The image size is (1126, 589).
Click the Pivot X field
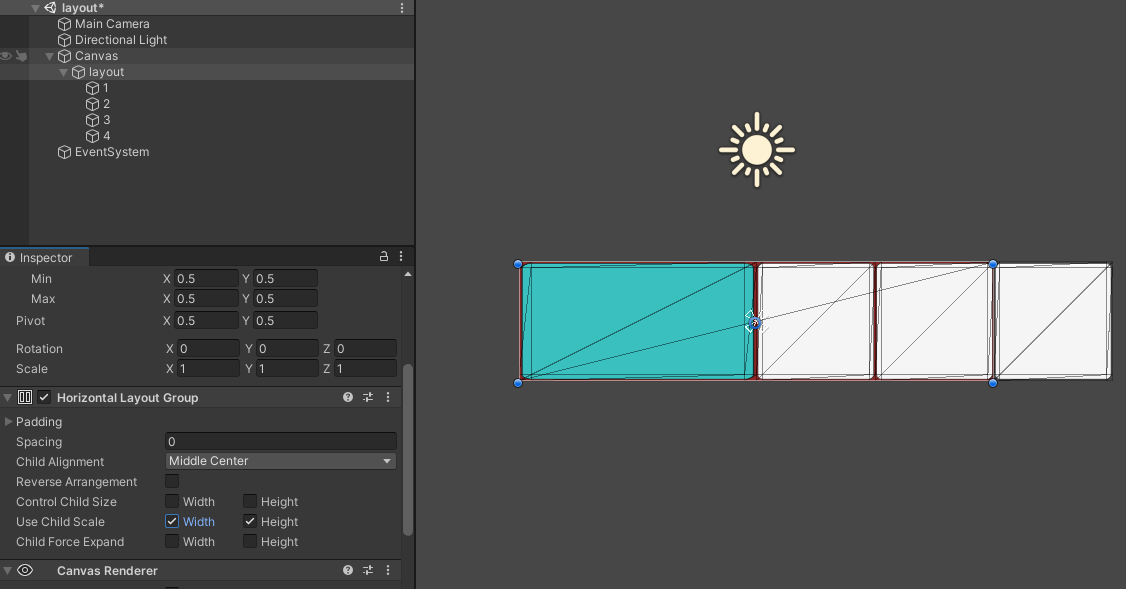[x=206, y=320]
